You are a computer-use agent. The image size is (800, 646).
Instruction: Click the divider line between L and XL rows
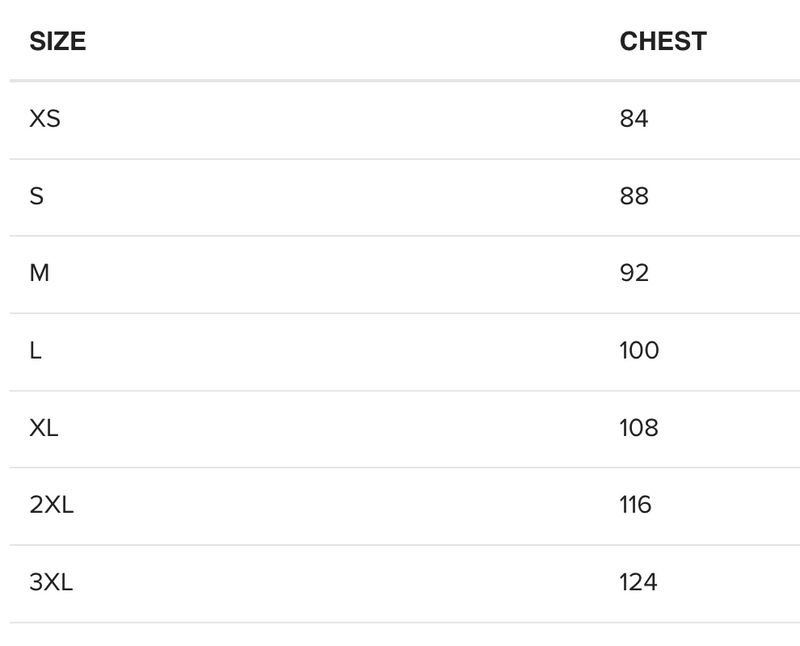click(x=400, y=390)
